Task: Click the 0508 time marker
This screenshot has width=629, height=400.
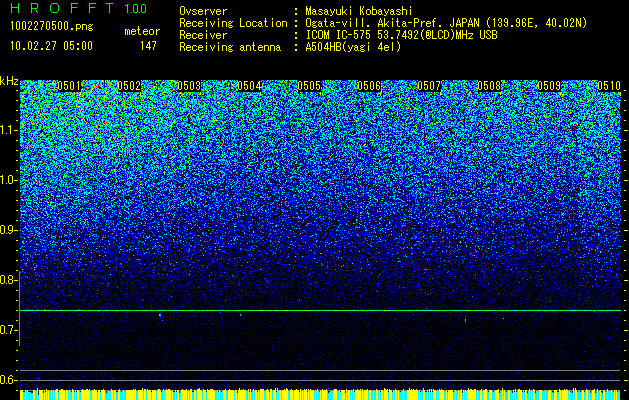Action: pos(489,86)
